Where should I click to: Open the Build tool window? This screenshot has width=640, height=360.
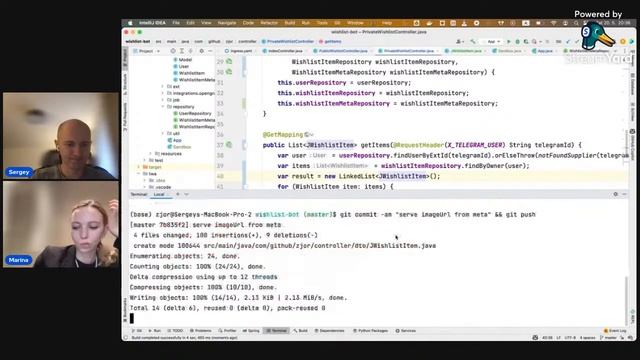300,331
